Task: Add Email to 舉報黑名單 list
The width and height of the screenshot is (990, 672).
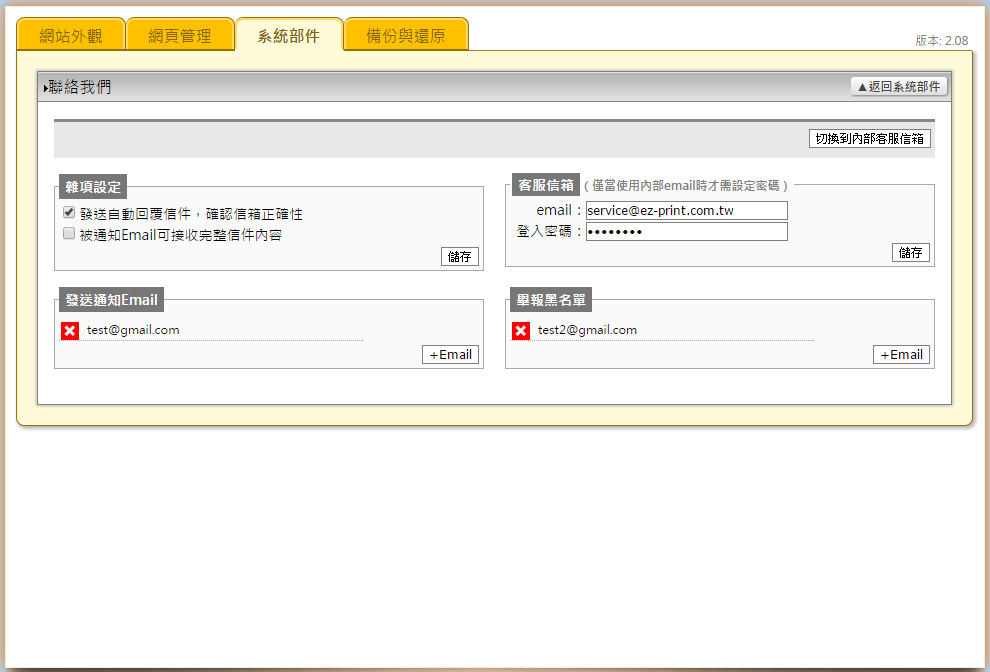Action: pos(901,355)
